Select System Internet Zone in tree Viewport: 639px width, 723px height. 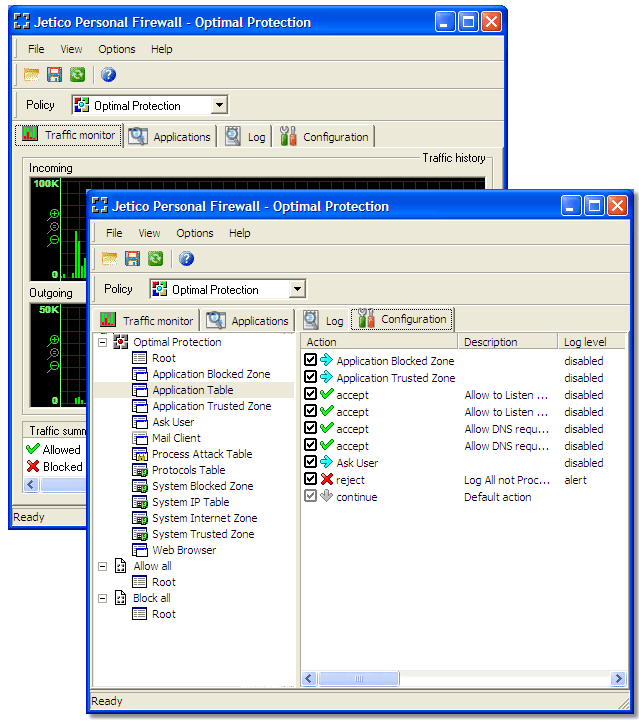coord(204,518)
